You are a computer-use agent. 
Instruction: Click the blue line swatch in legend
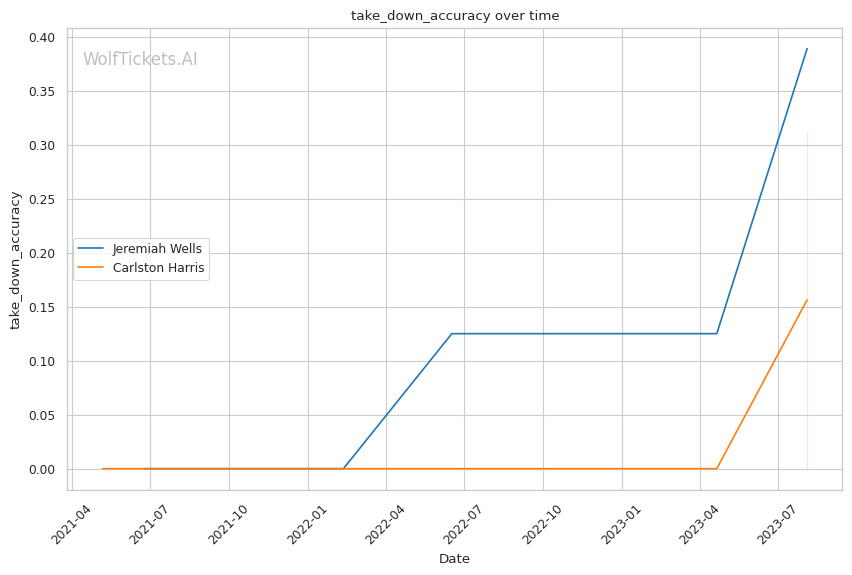[x=92, y=248]
